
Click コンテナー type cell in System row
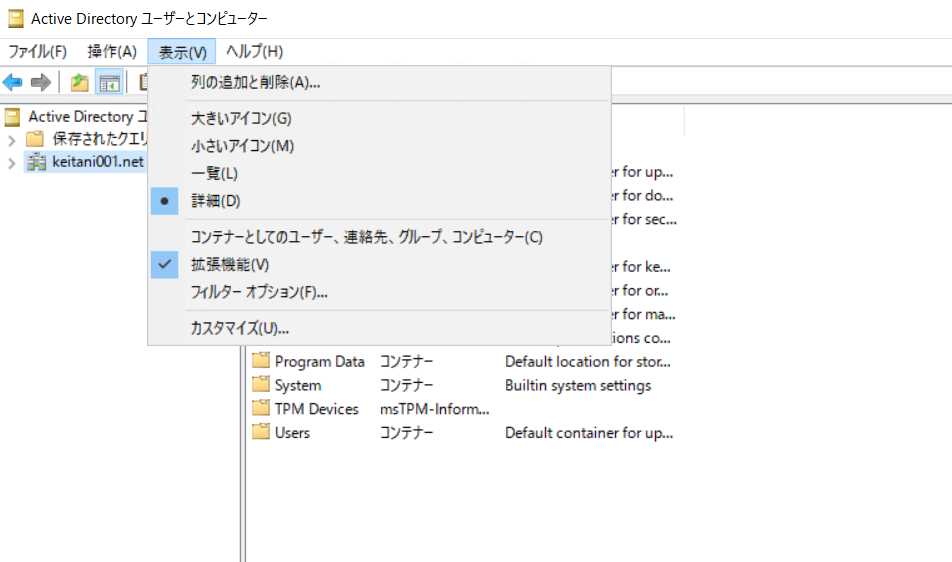pos(407,385)
